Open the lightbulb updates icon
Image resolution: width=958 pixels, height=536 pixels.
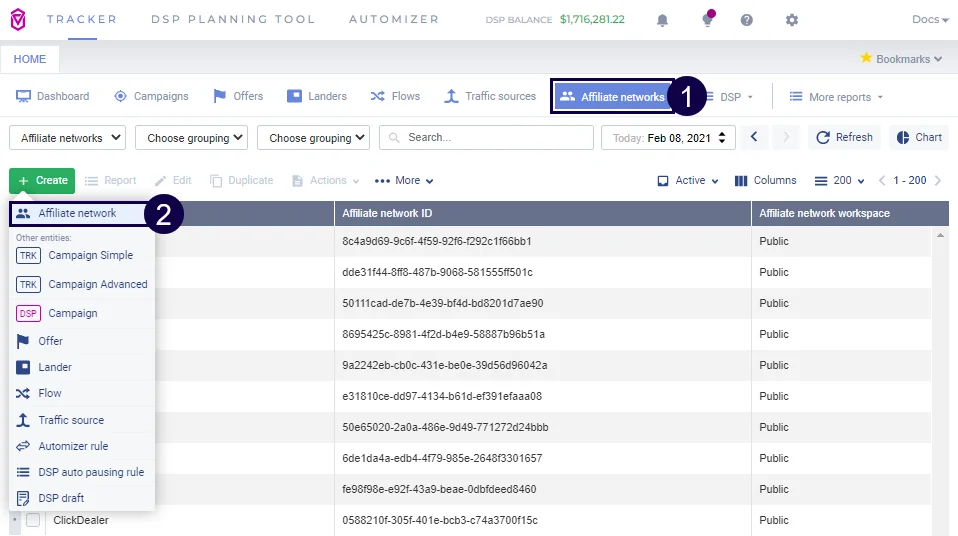pos(708,20)
